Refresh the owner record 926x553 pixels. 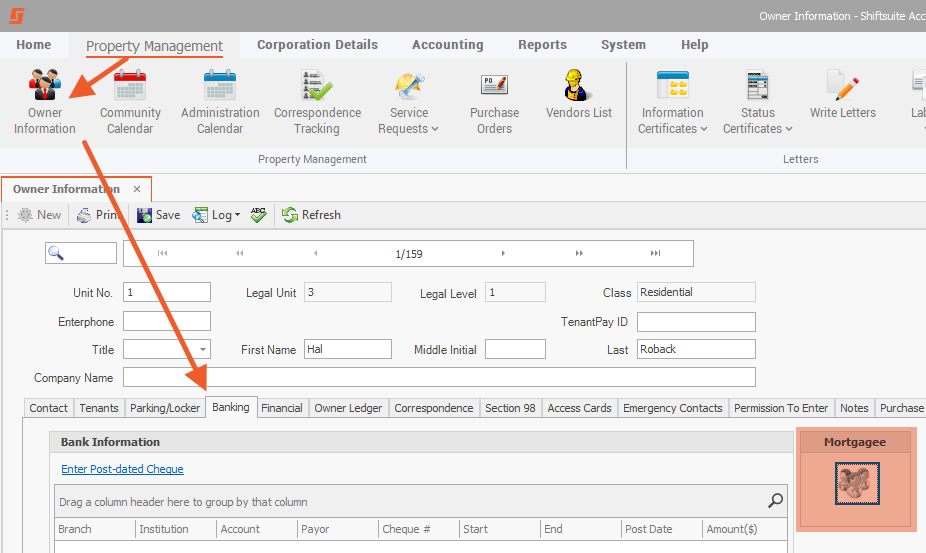coord(311,215)
